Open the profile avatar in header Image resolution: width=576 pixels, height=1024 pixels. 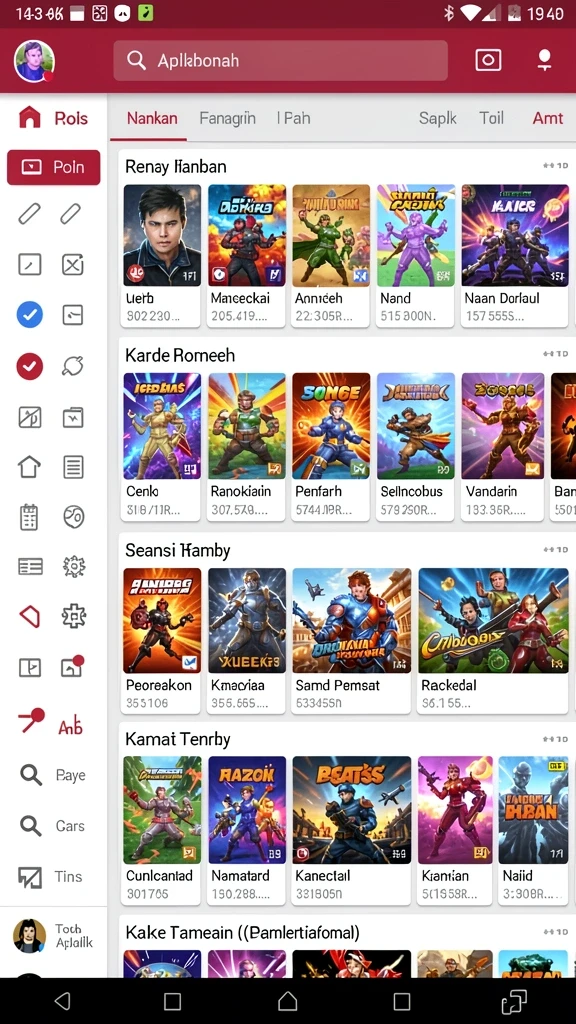(34, 61)
